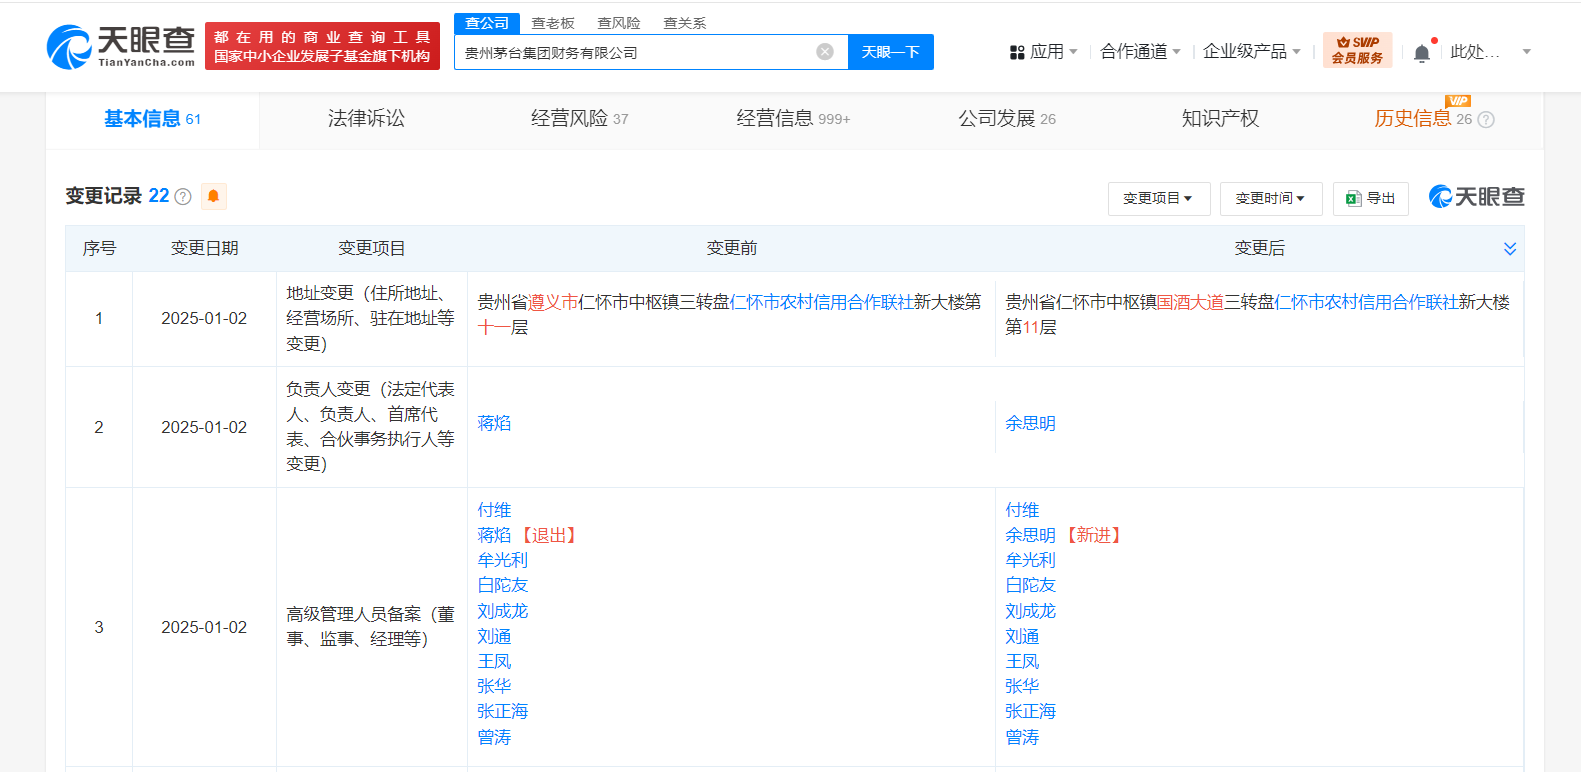Open 蒋焰 marked 退出 in row 3
1581x772 pixels.
pyautogui.click(x=494, y=536)
